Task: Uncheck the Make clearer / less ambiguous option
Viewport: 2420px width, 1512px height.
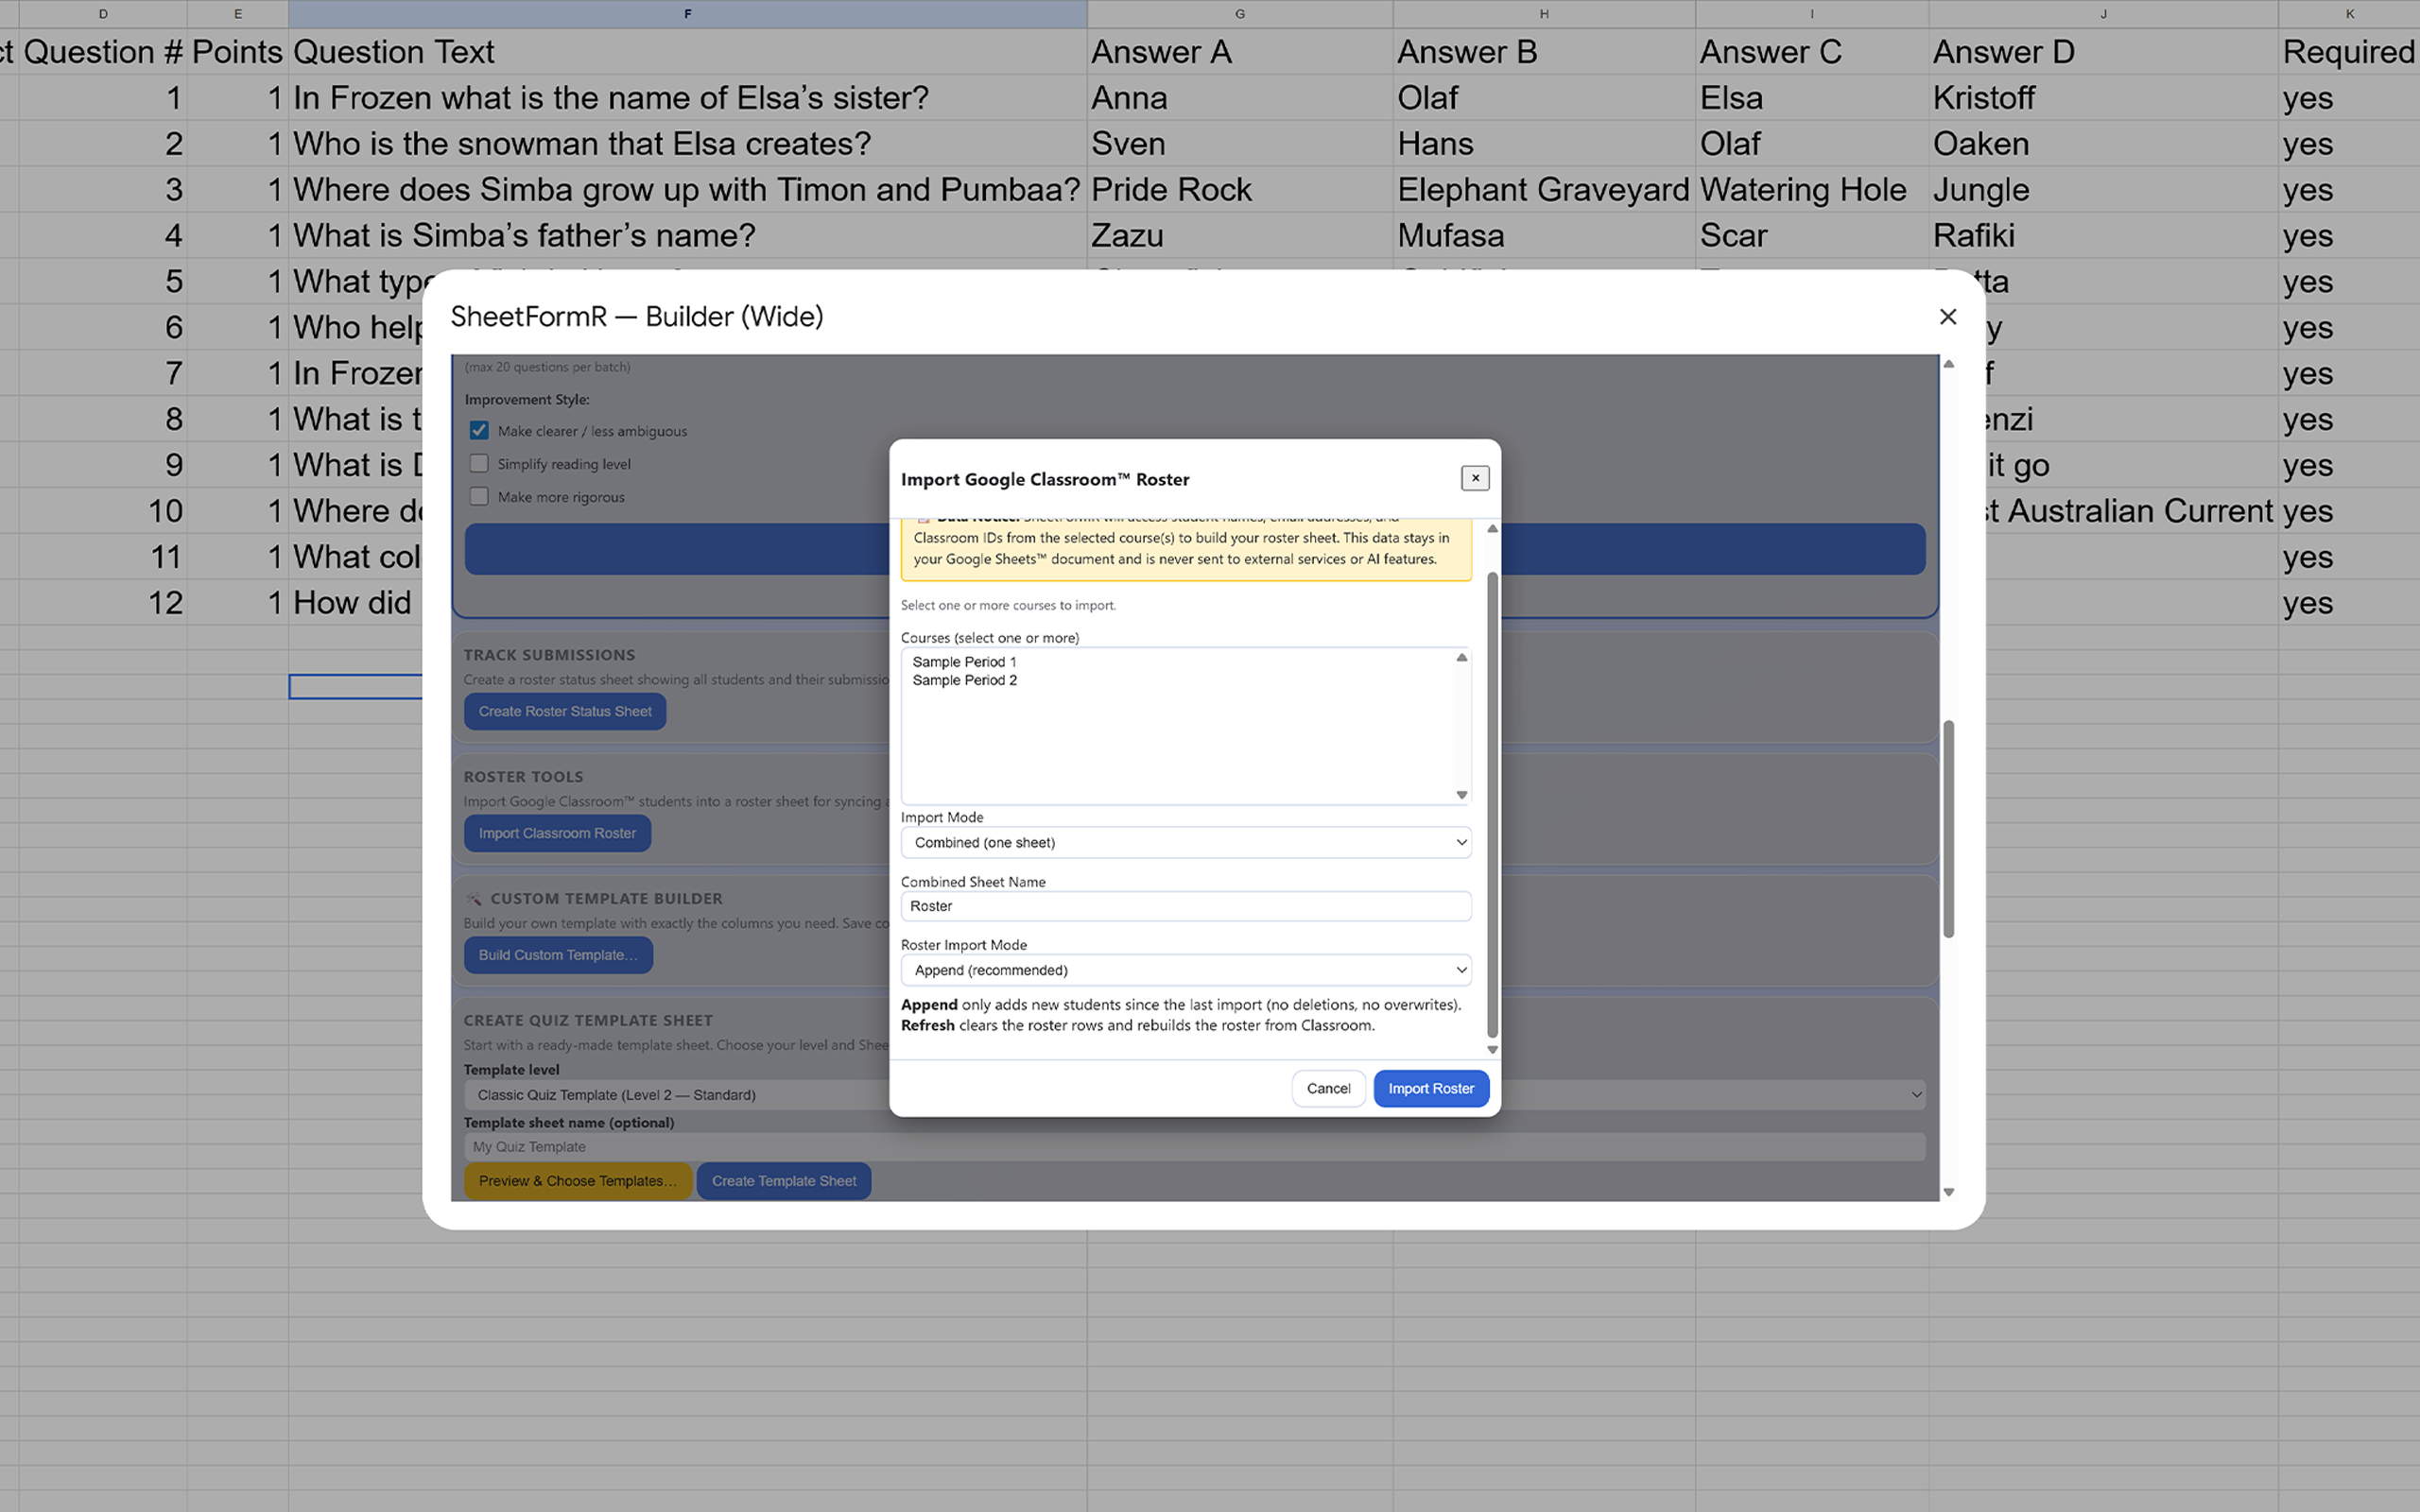Action: [x=479, y=430]
